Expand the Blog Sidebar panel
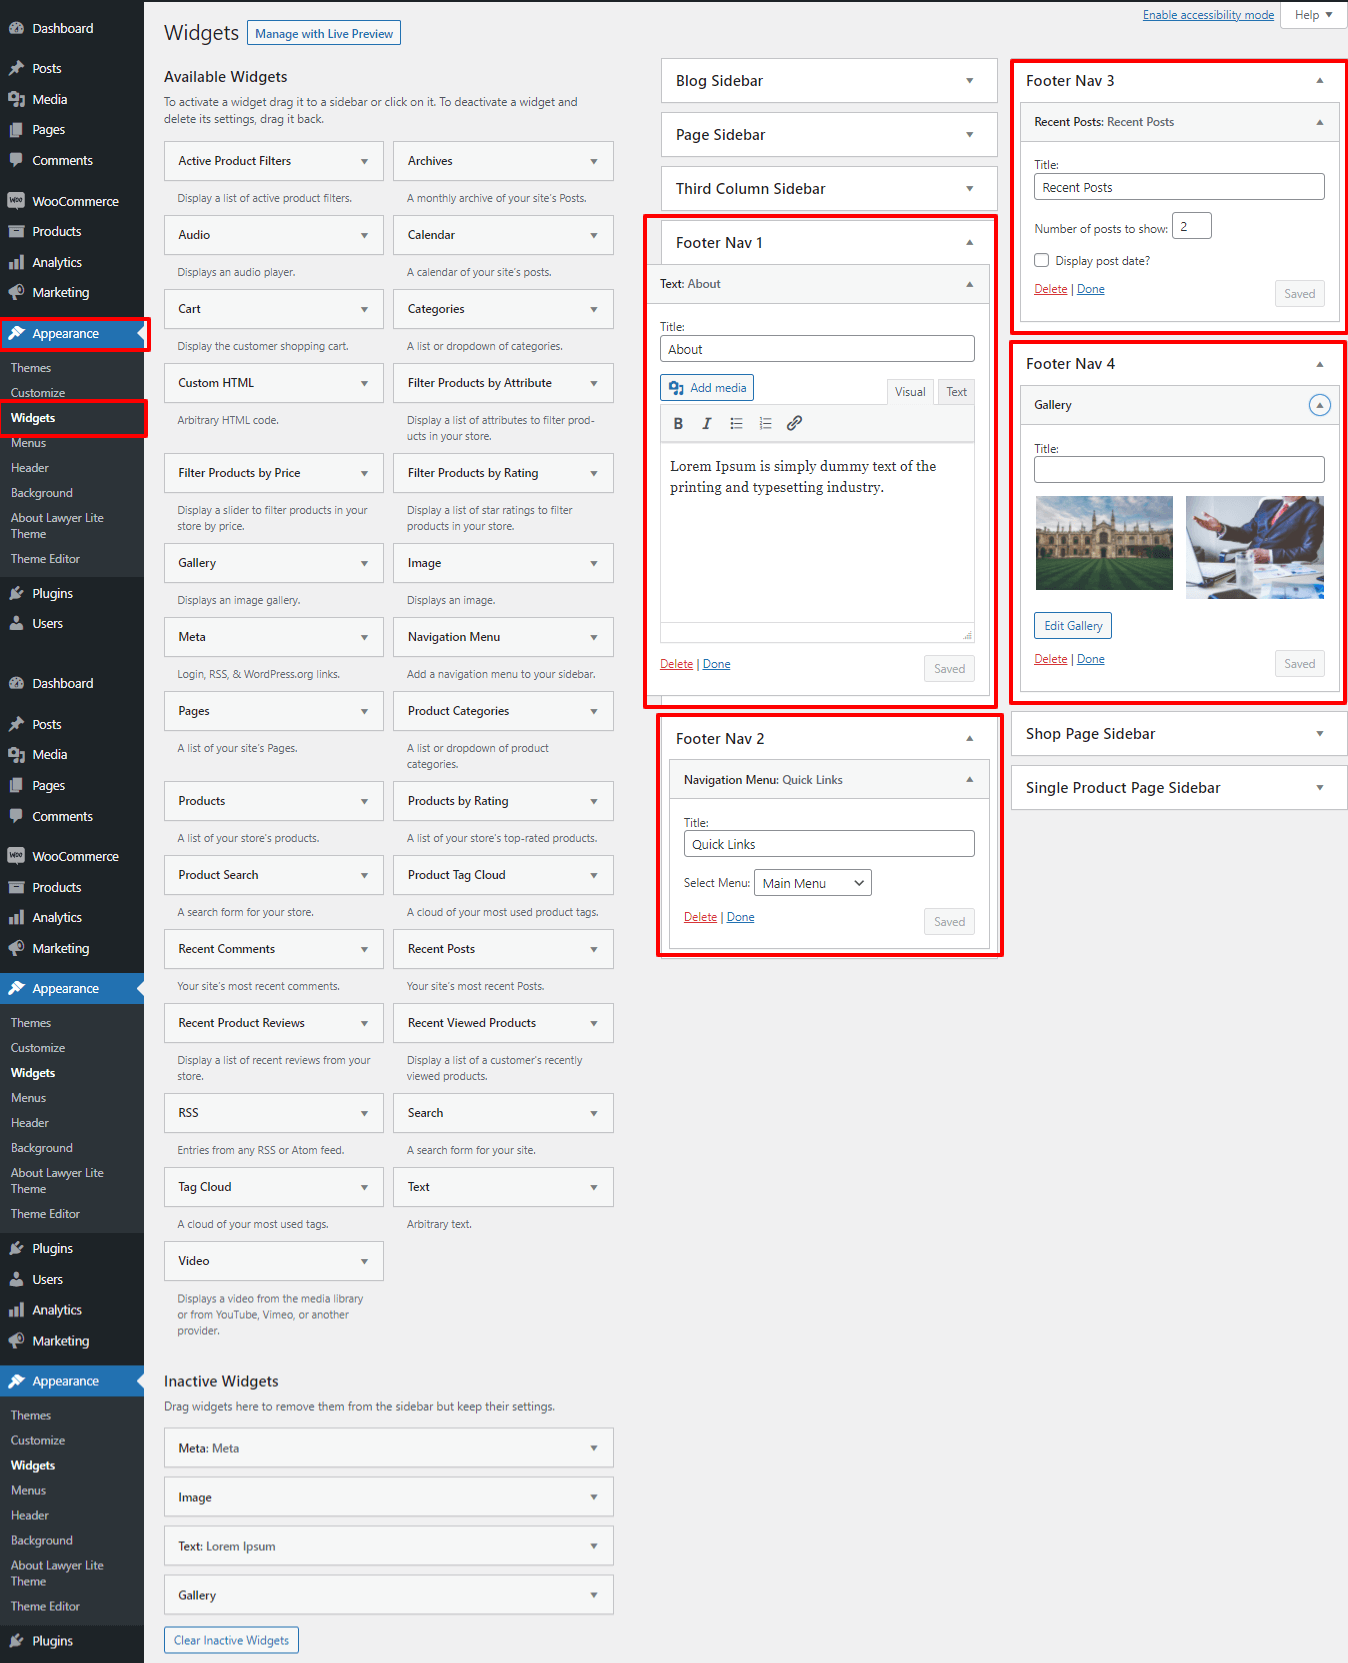The height and width of the screenshot is (1663, 1348). point(969,81)
